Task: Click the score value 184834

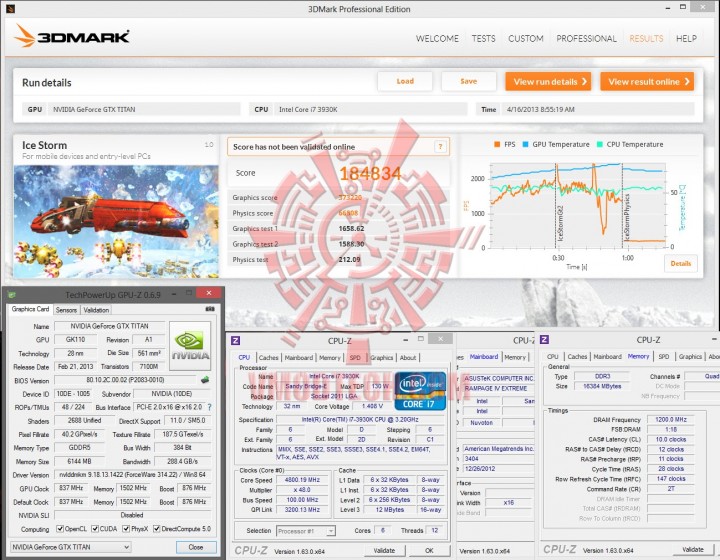Action: click(x=370, y=174)
